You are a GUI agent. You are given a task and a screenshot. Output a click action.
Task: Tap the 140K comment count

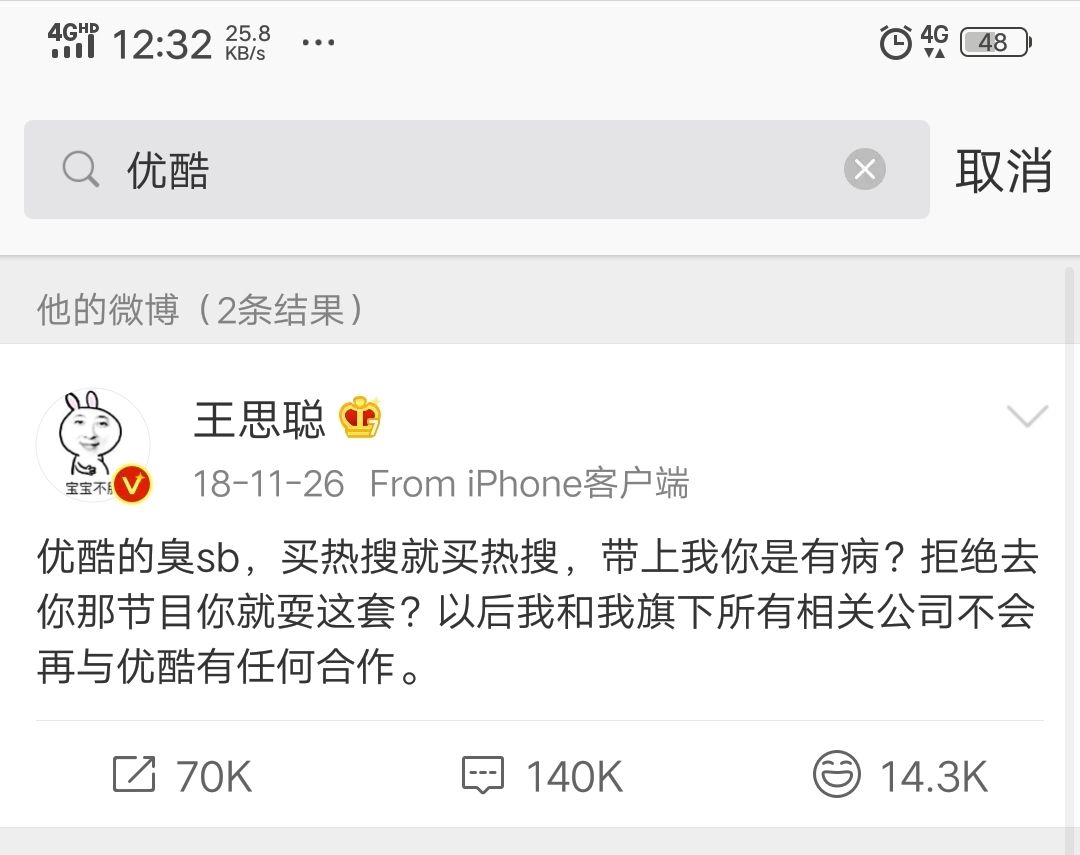coord(575,776)
